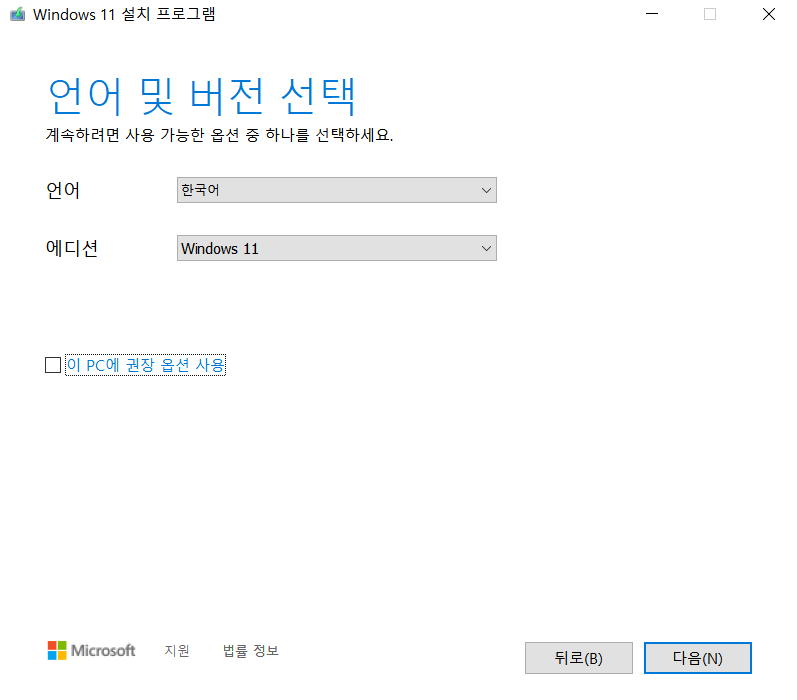Click the '이 PC에 권장 옵션 사용' label text
This screenshot has height=700, width=797.
point(145,365)
